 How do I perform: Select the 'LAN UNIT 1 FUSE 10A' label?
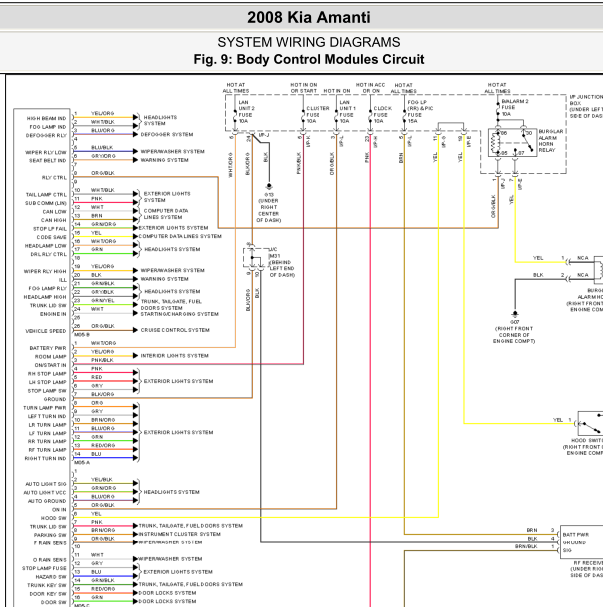[348, 112]
